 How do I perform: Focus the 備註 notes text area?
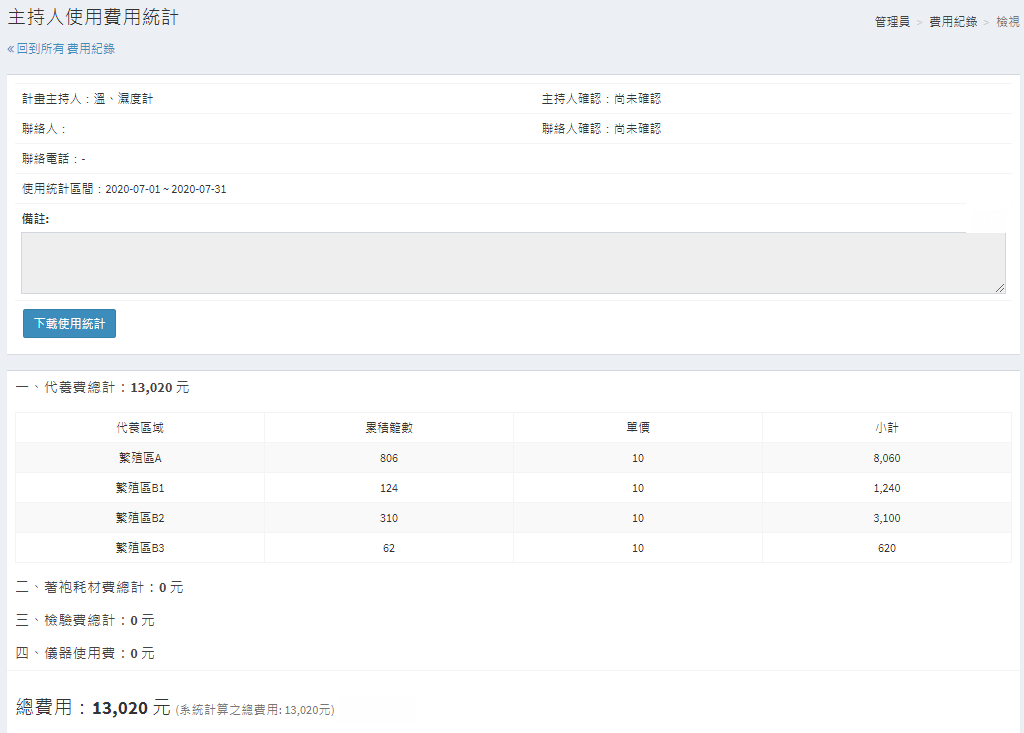point(512,263)
